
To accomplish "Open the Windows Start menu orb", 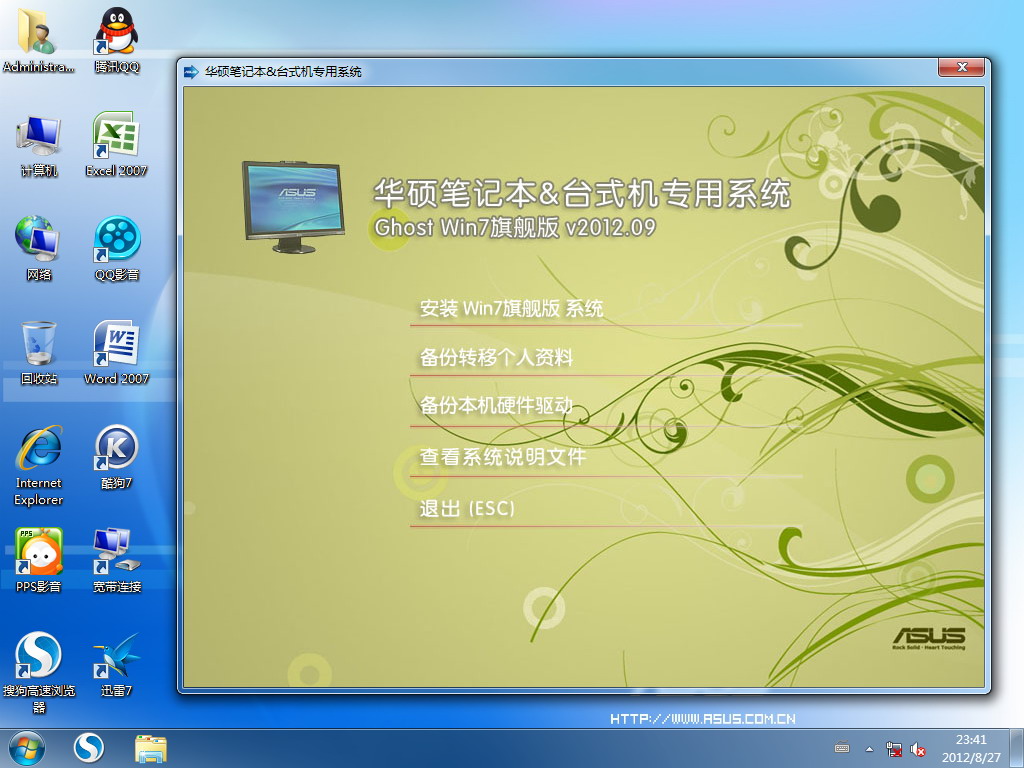I will coord(27,748).
